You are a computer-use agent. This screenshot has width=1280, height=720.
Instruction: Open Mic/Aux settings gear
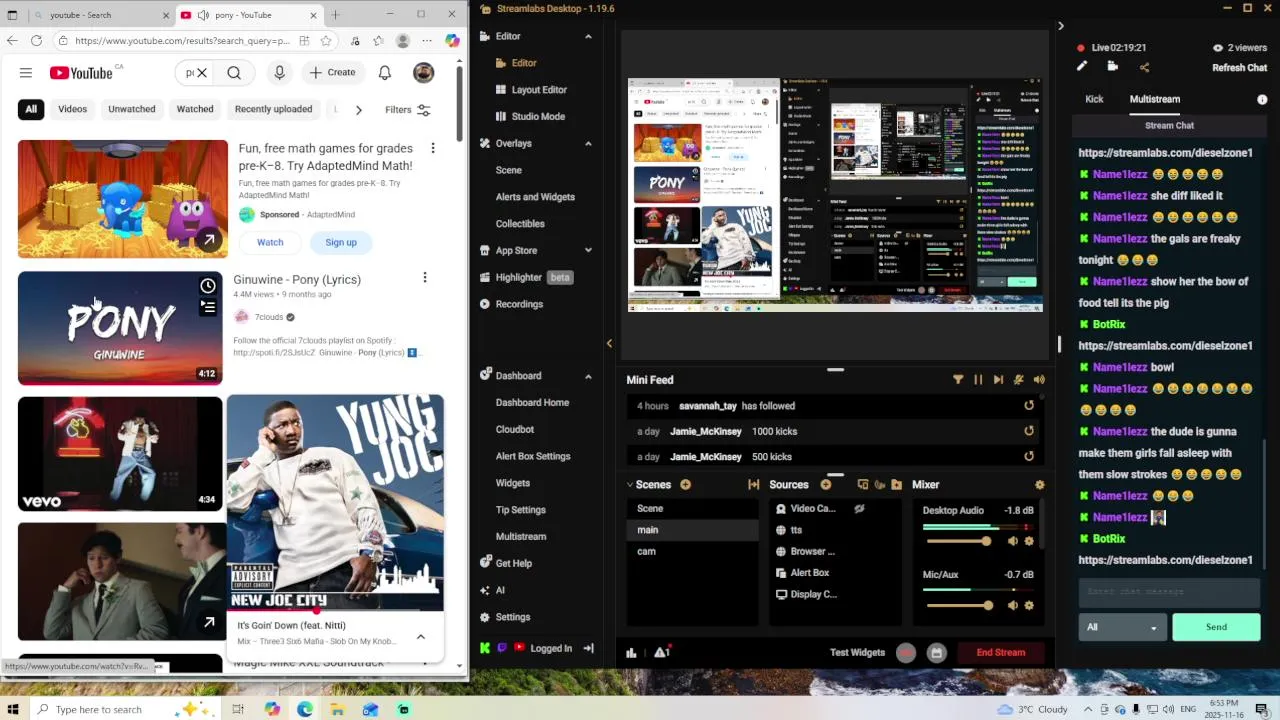[1029, 605]
